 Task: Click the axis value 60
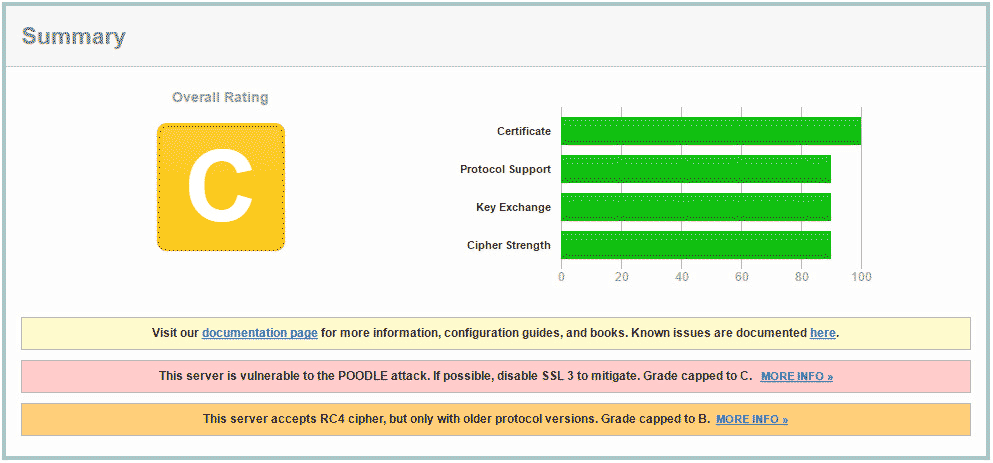742,277
